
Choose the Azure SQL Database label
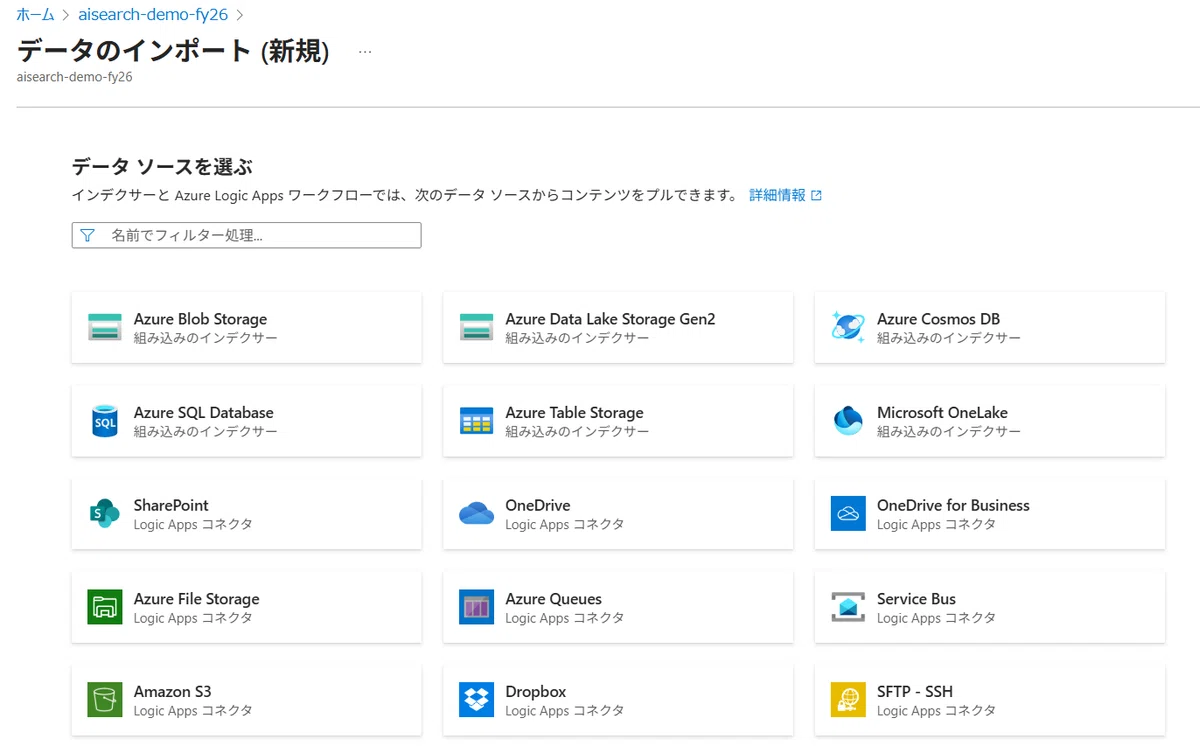tap(203, 412)
